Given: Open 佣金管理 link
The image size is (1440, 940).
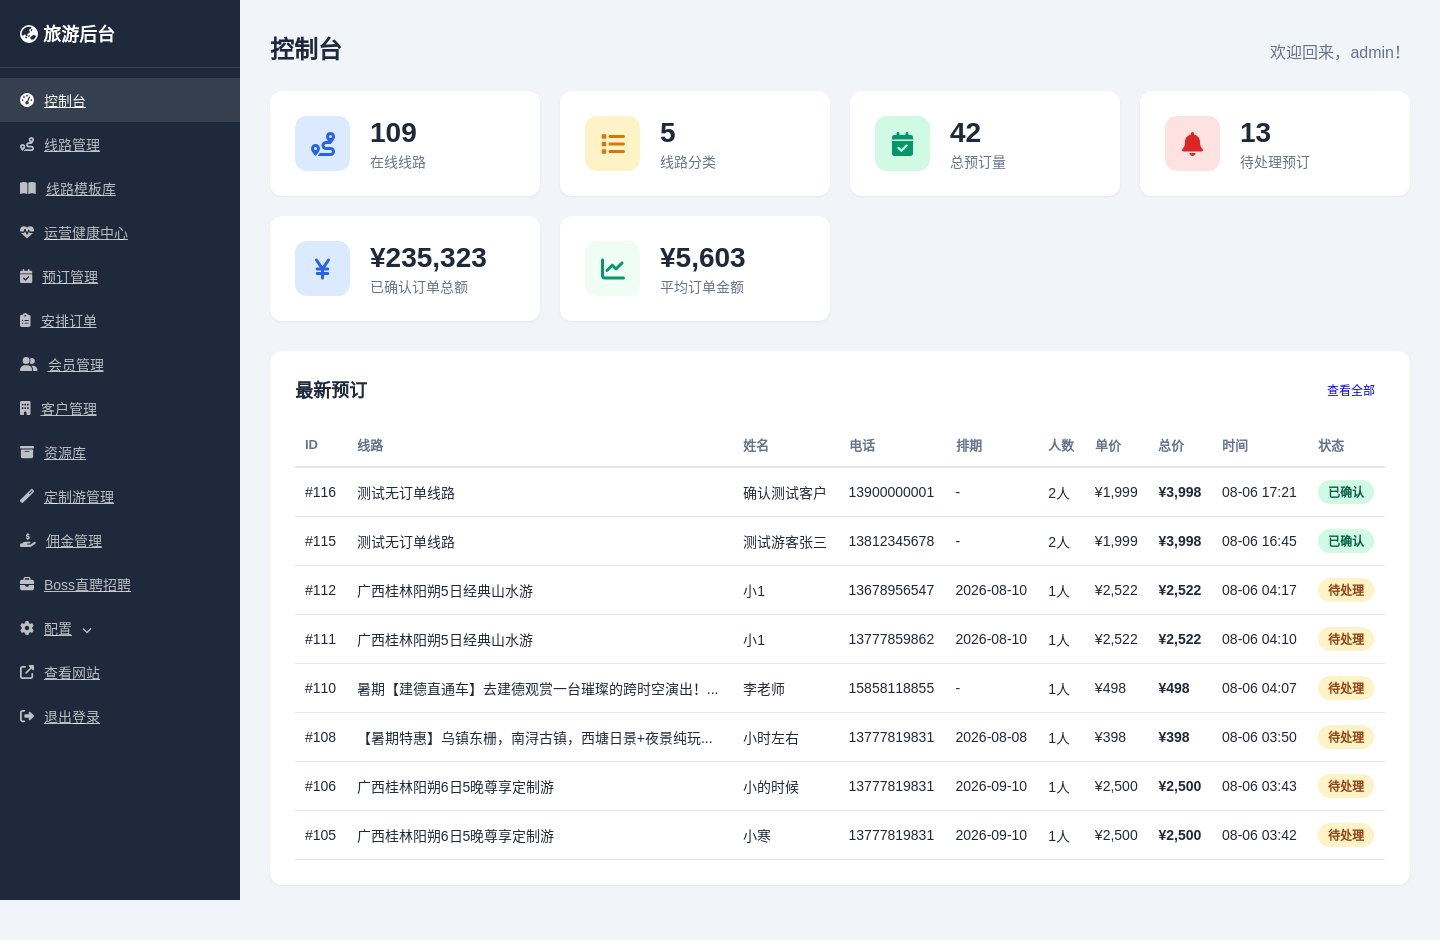Looking at the screenshot, I should 120,540.
